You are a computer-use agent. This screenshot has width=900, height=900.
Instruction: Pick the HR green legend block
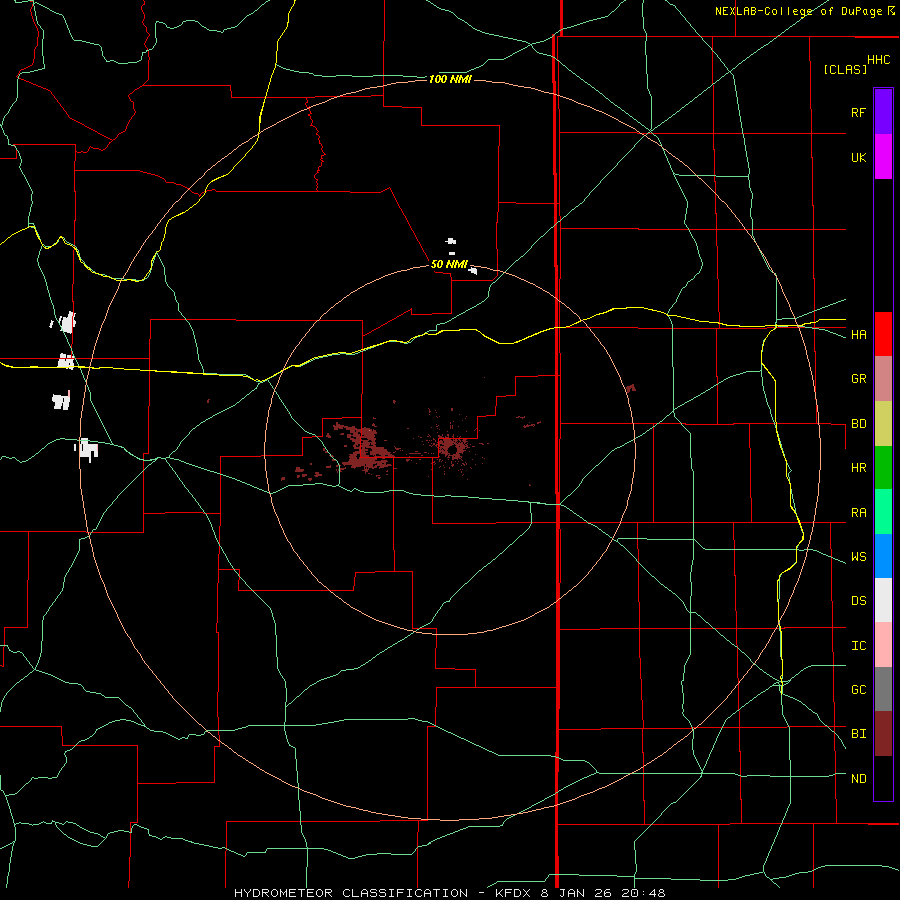pos(883,468)
